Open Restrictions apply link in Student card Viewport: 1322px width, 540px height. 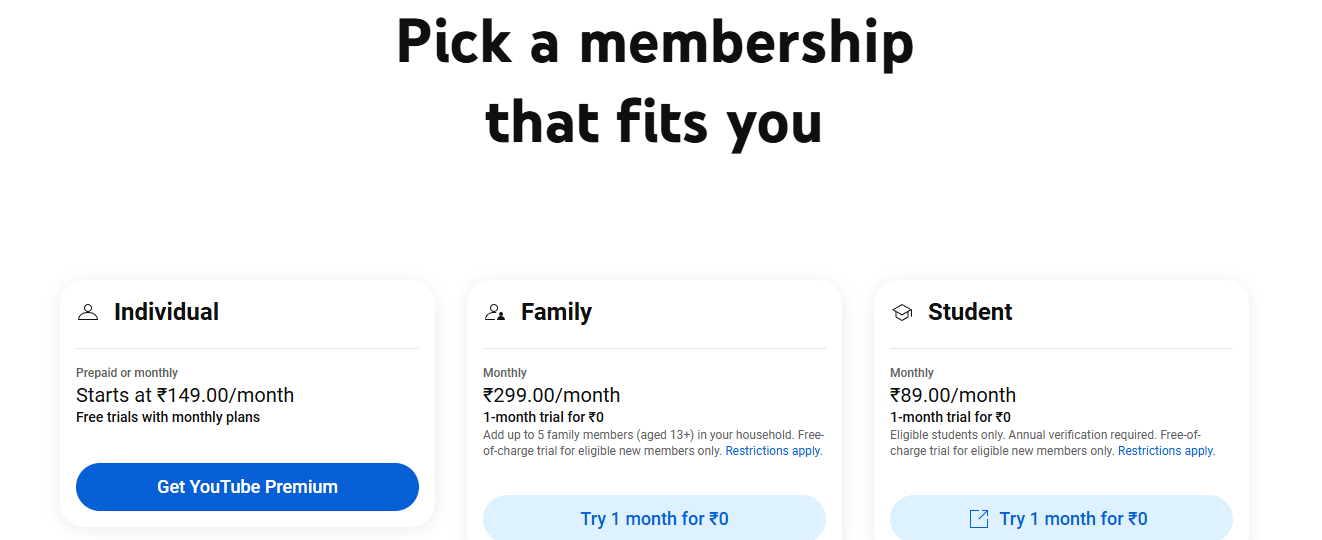point(1166,451)
